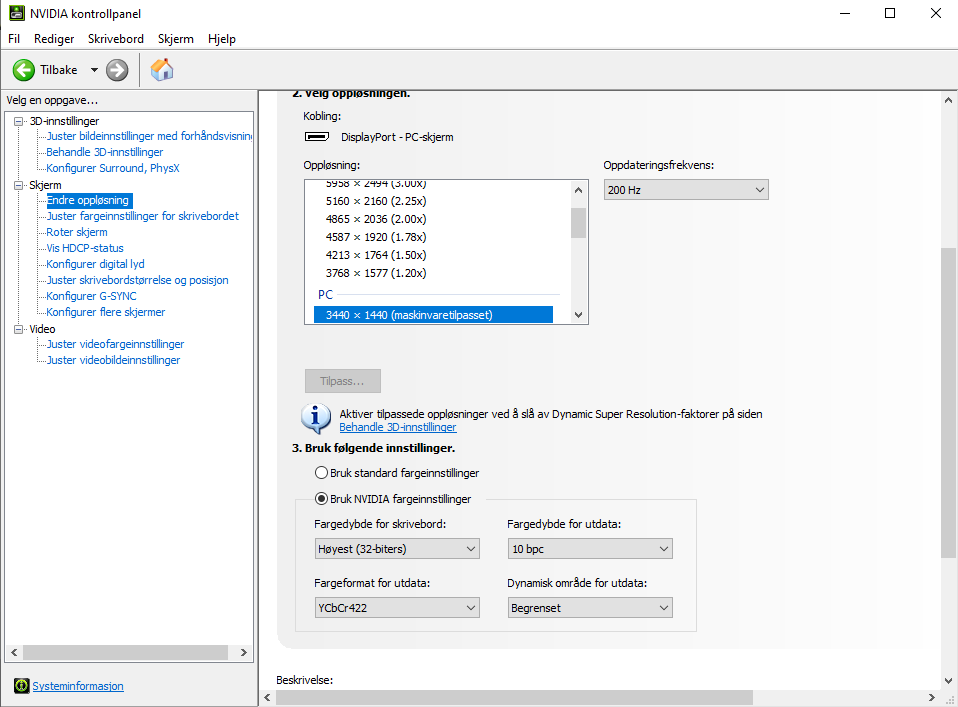Open Behandle 3D-innstillinger in the task tree
This screenshot has width=958, height=707.
[104, 152]
